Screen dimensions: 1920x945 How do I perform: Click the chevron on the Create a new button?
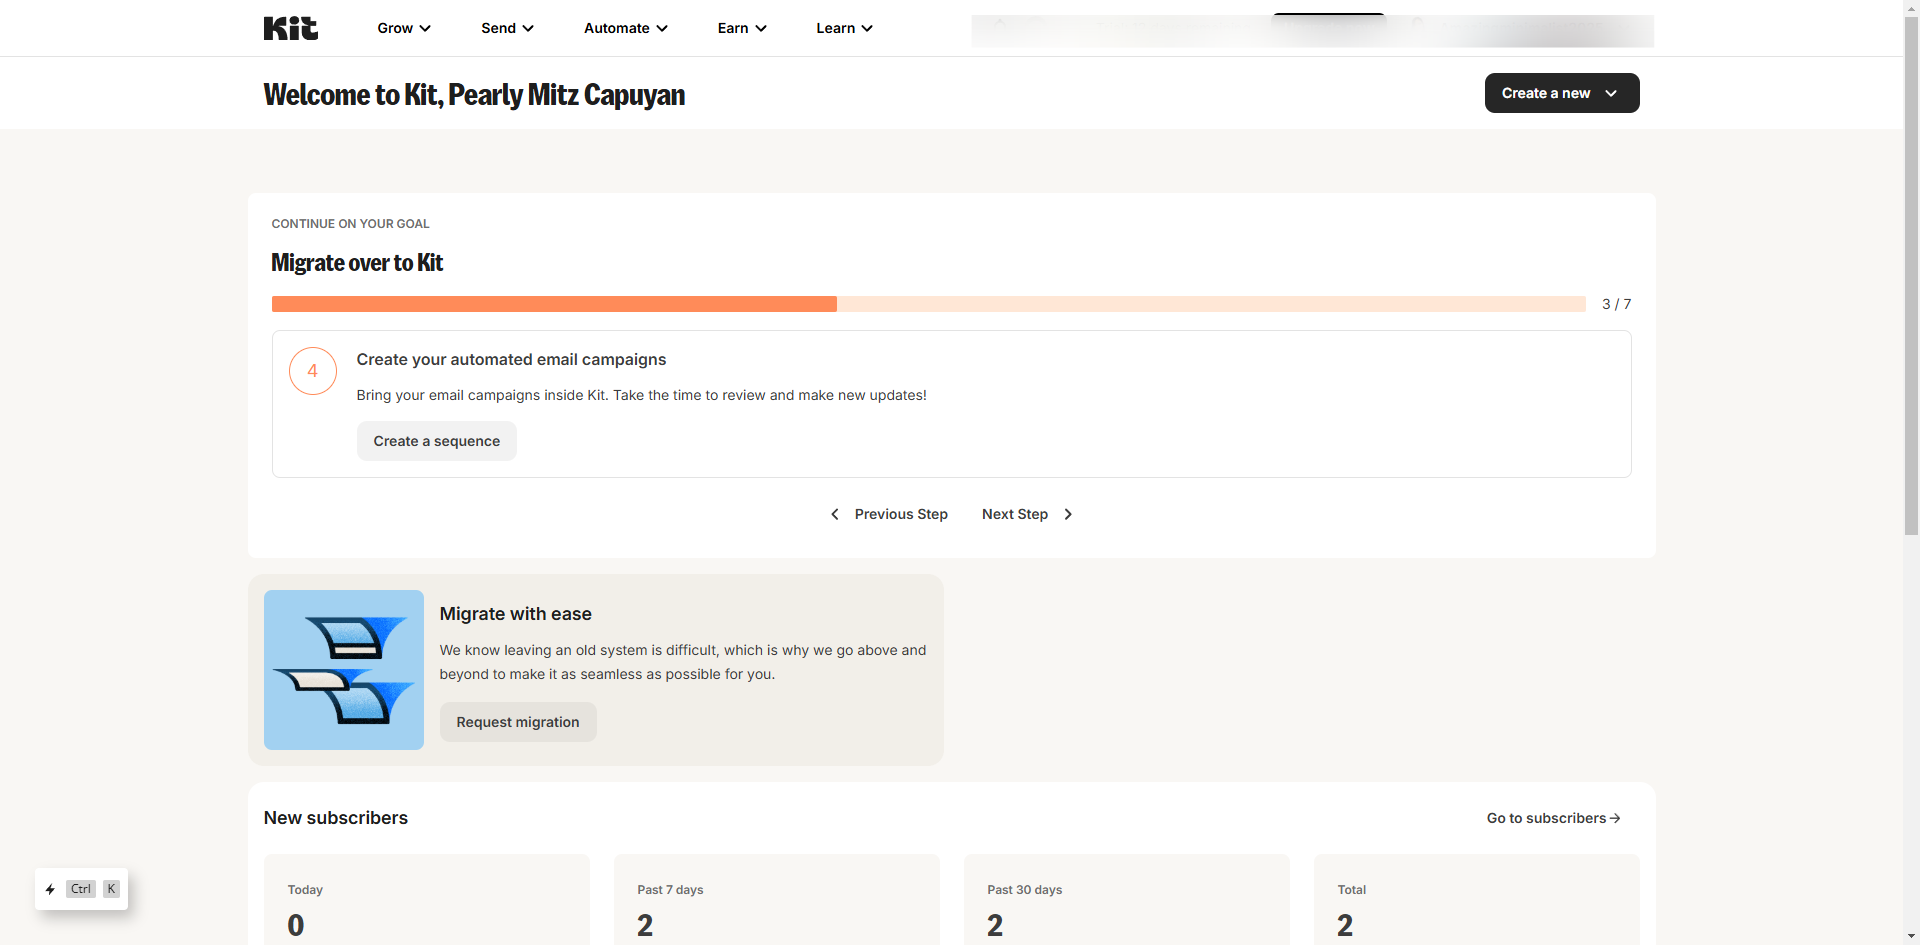click(x=1611, y=93)
